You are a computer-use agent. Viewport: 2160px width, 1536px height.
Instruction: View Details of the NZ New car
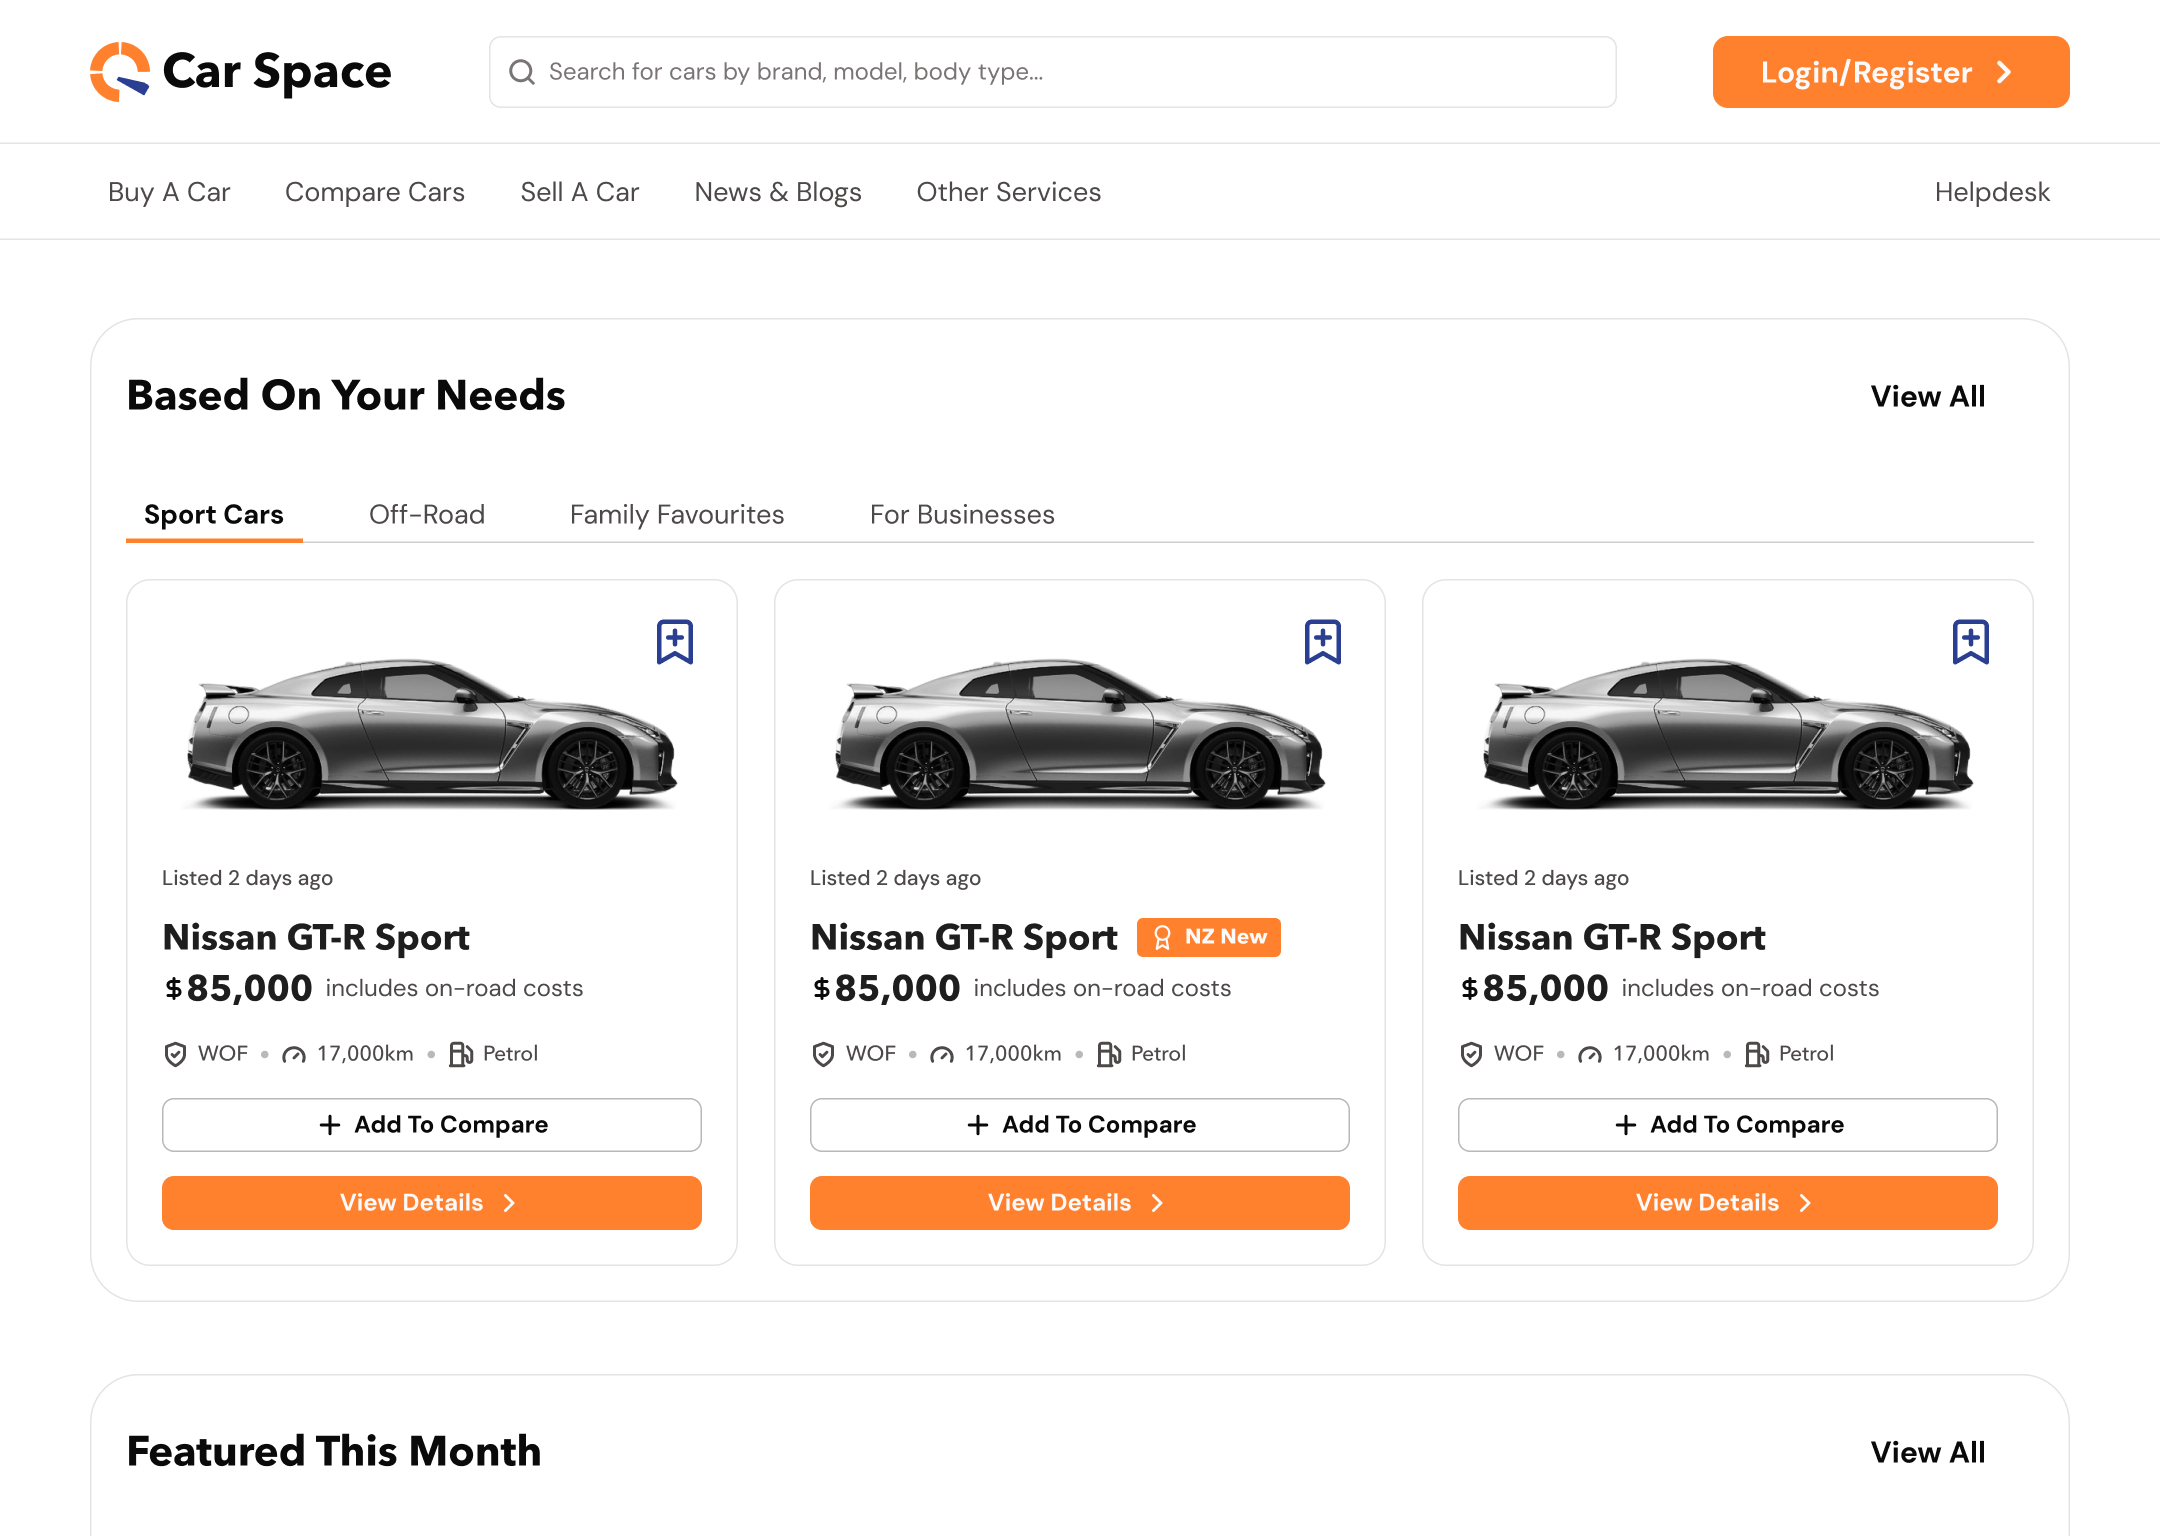[x=1080, y=1203]
